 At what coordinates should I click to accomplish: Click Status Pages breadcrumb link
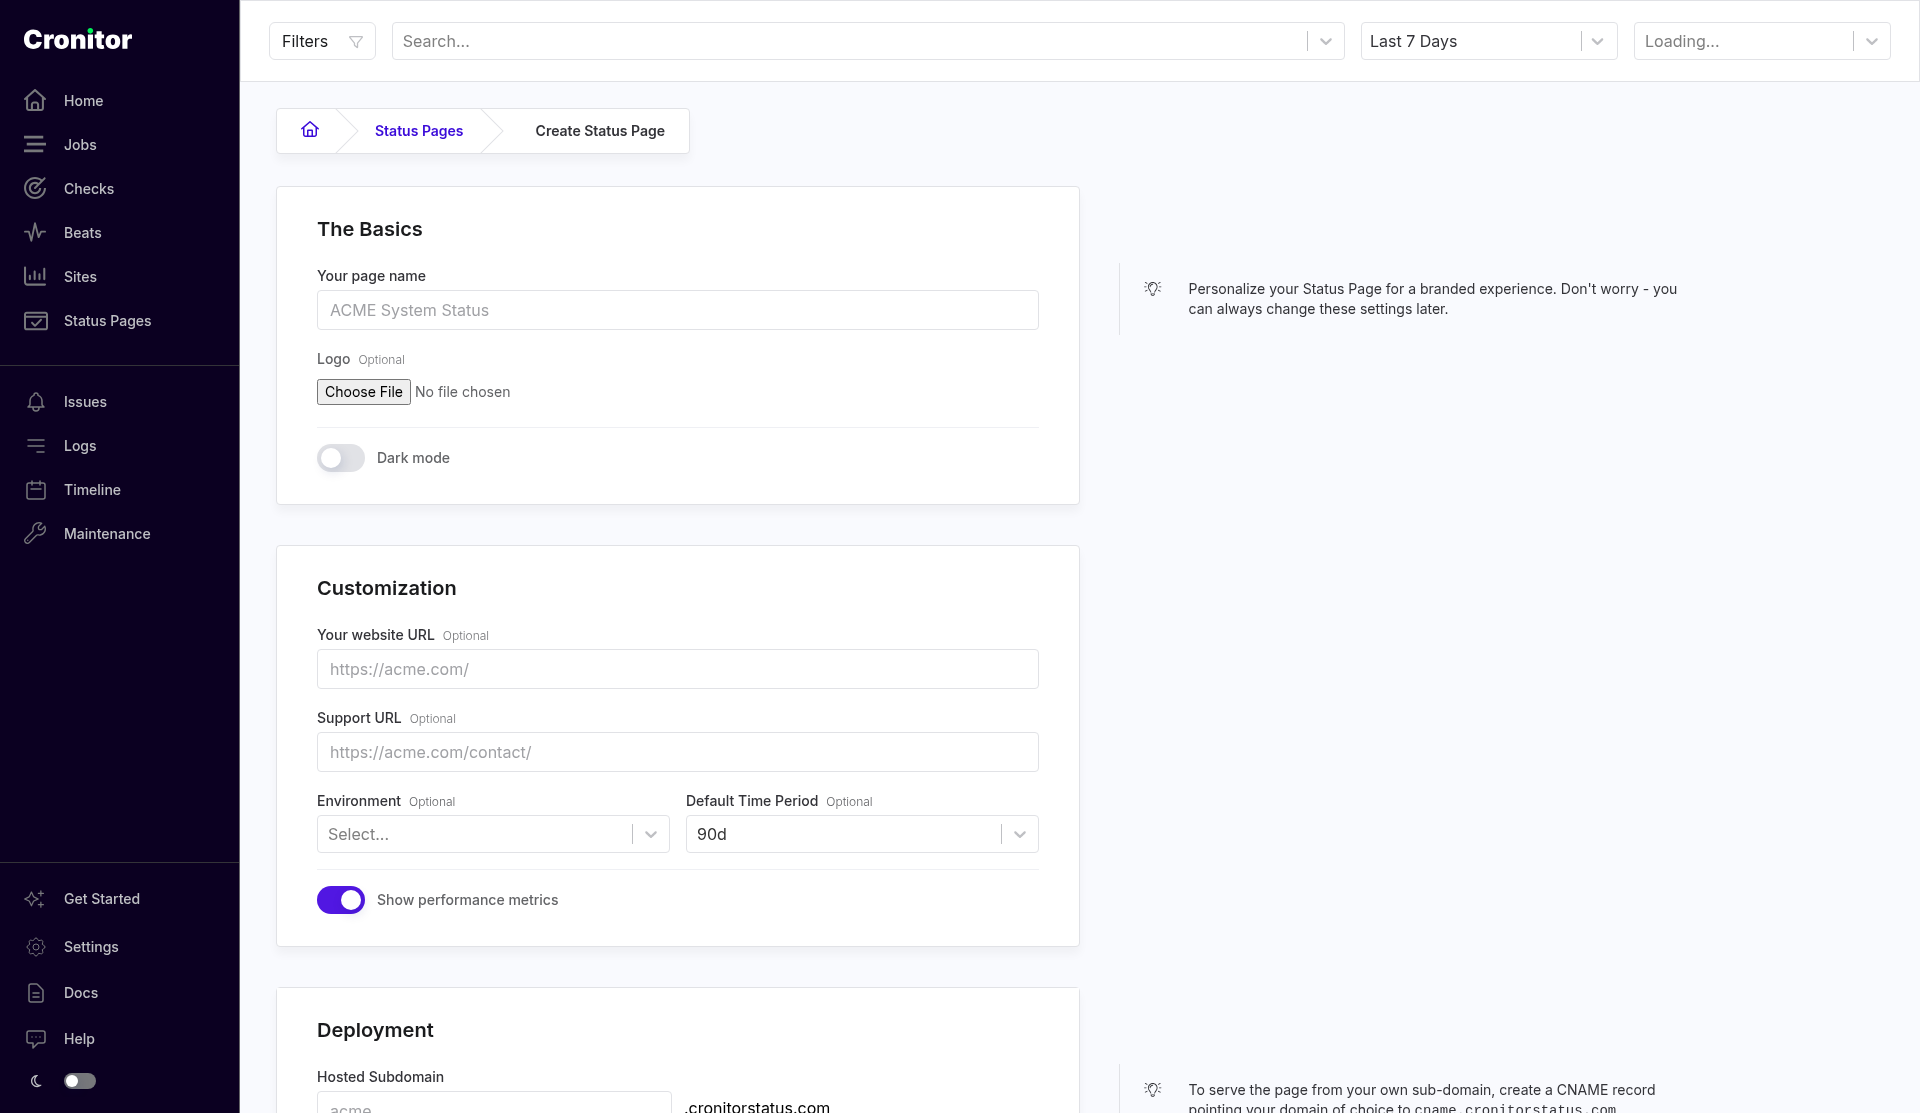tap(419, 131)
